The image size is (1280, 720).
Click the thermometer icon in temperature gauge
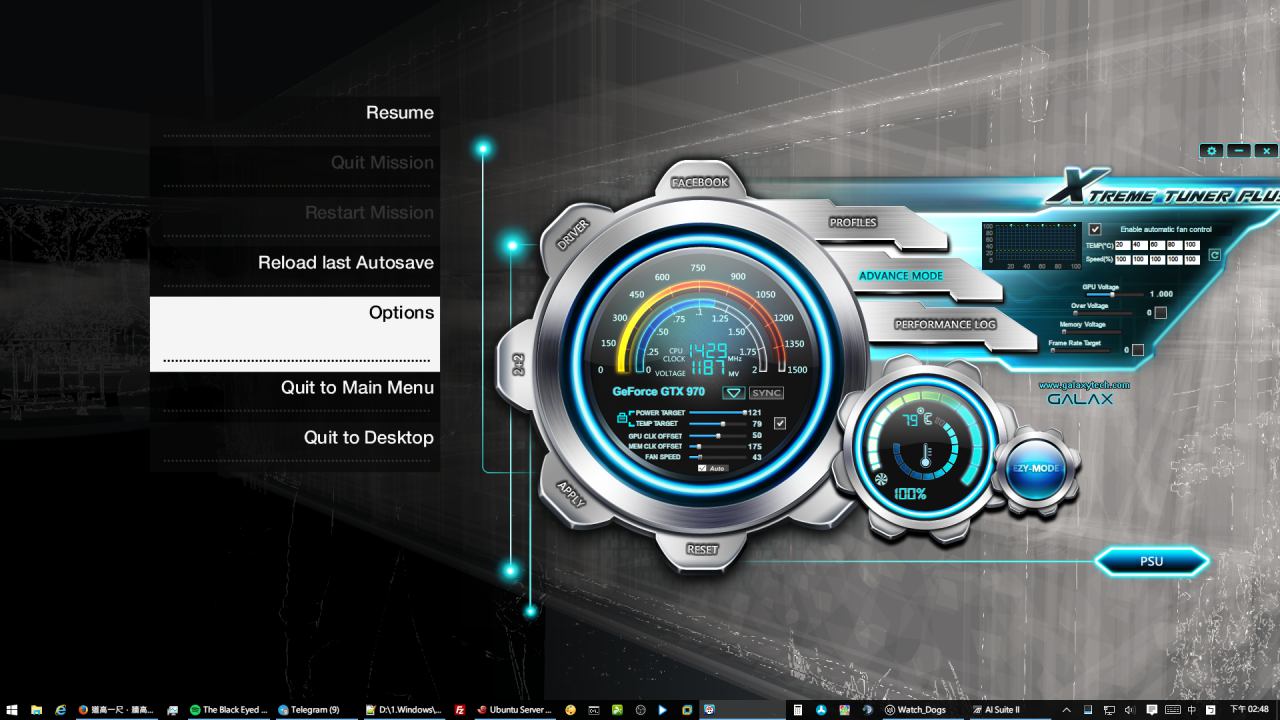point(925,457)
